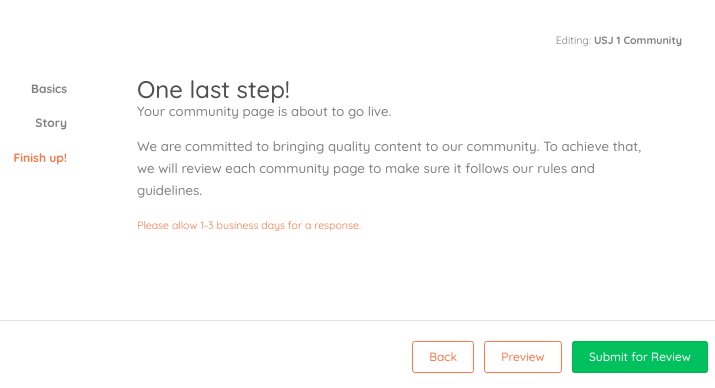Click the 'about to go live' subtitle
Screen dimensions: 715x388
tap(264, 112)
